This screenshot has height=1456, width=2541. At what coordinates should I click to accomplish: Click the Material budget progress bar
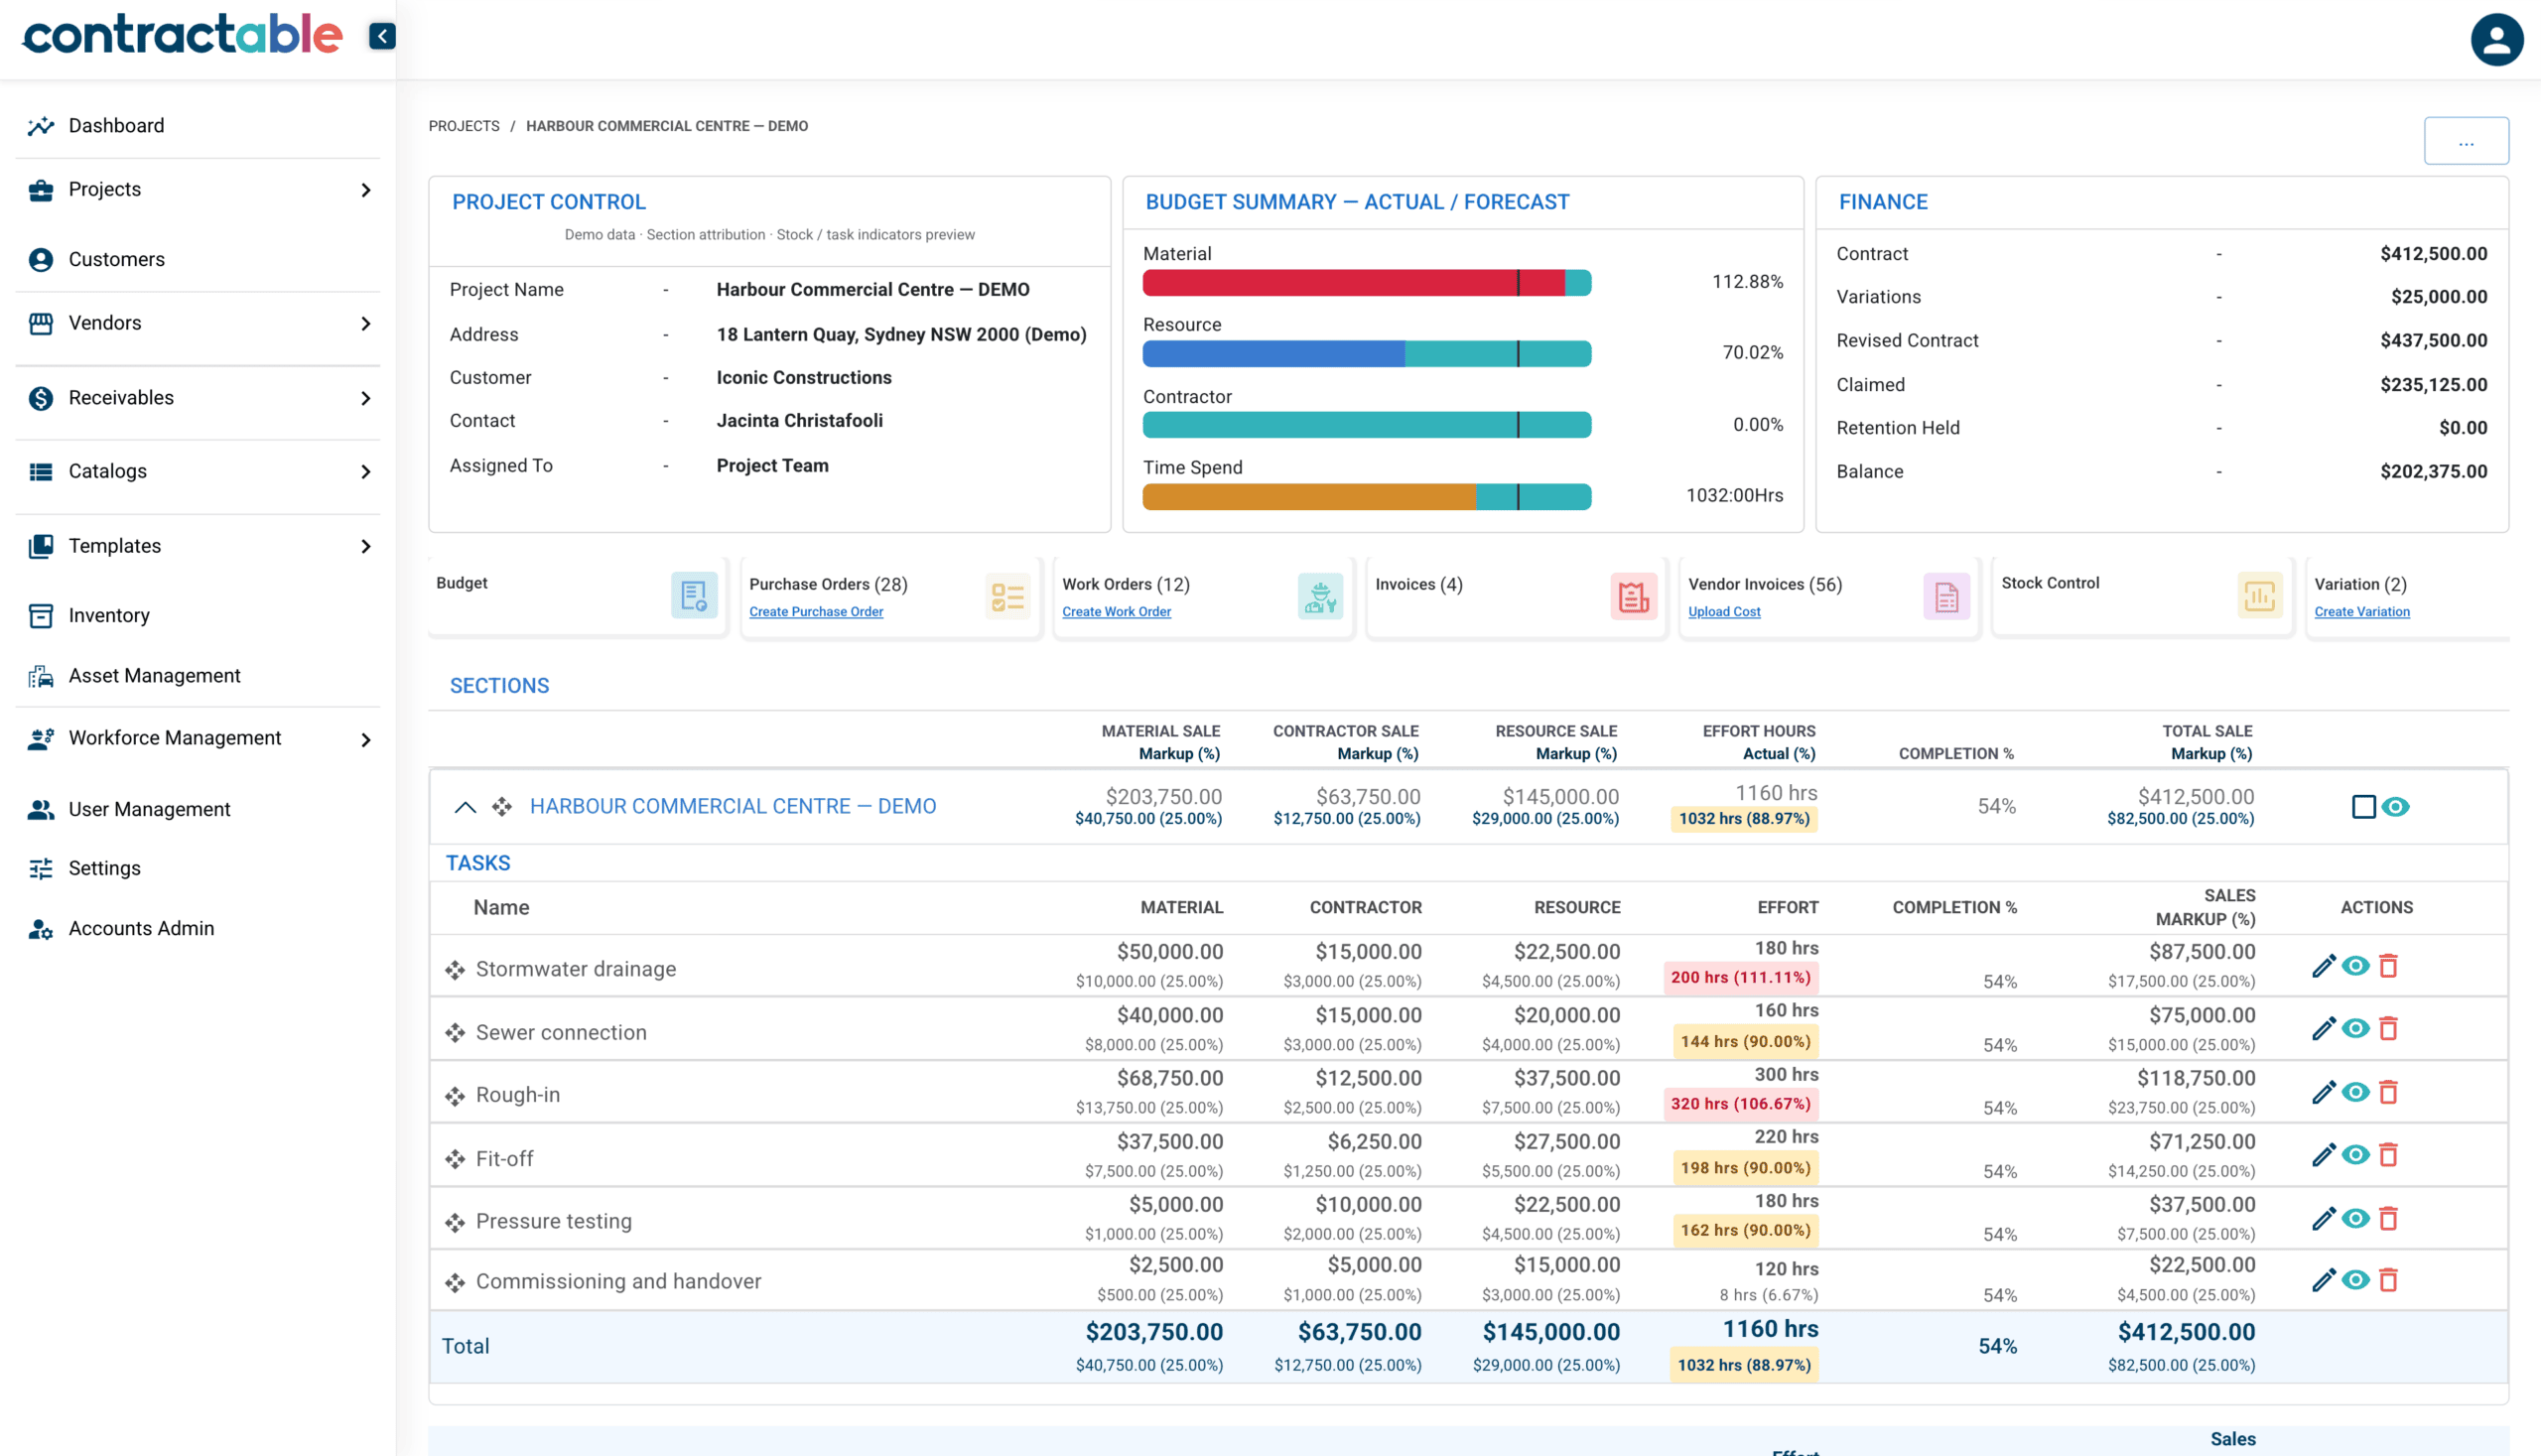[1367, 283]
